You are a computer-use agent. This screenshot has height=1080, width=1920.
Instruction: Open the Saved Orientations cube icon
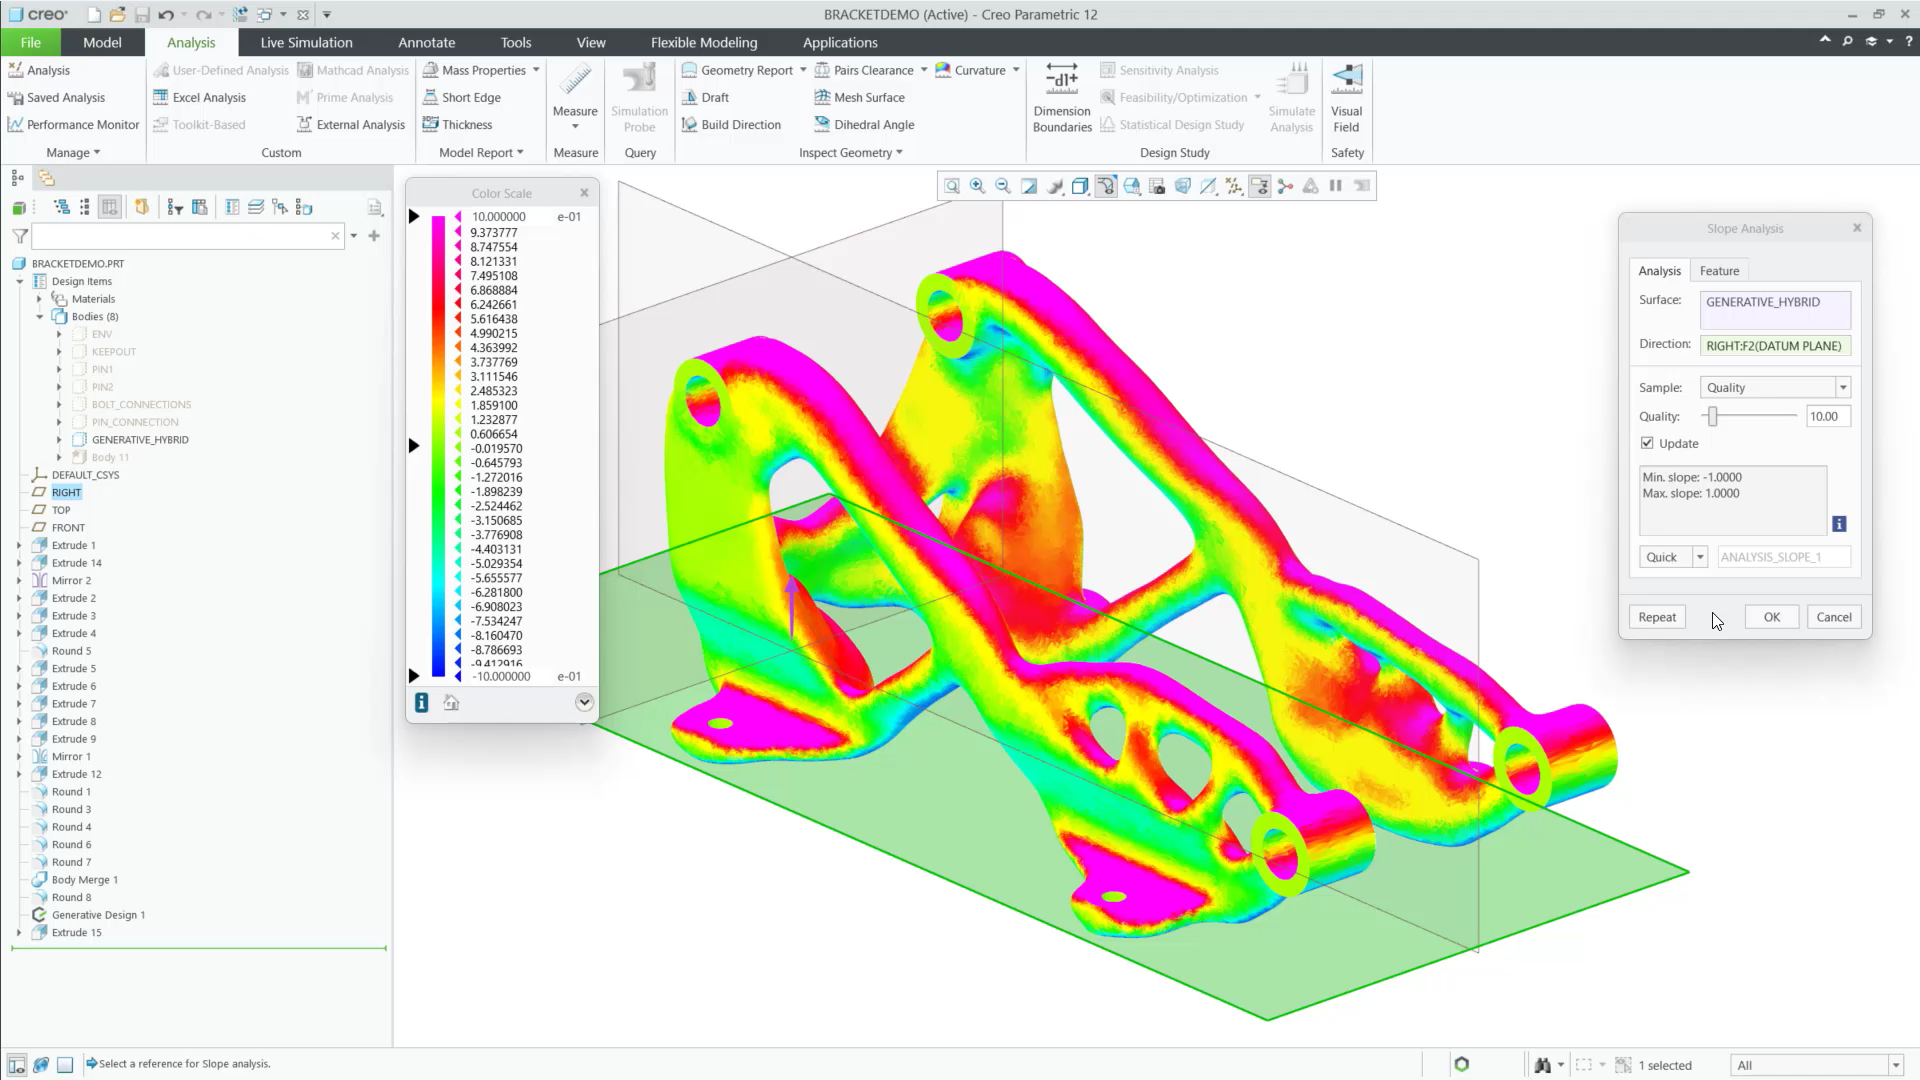pyautogui.click(x=1132, y=186)
